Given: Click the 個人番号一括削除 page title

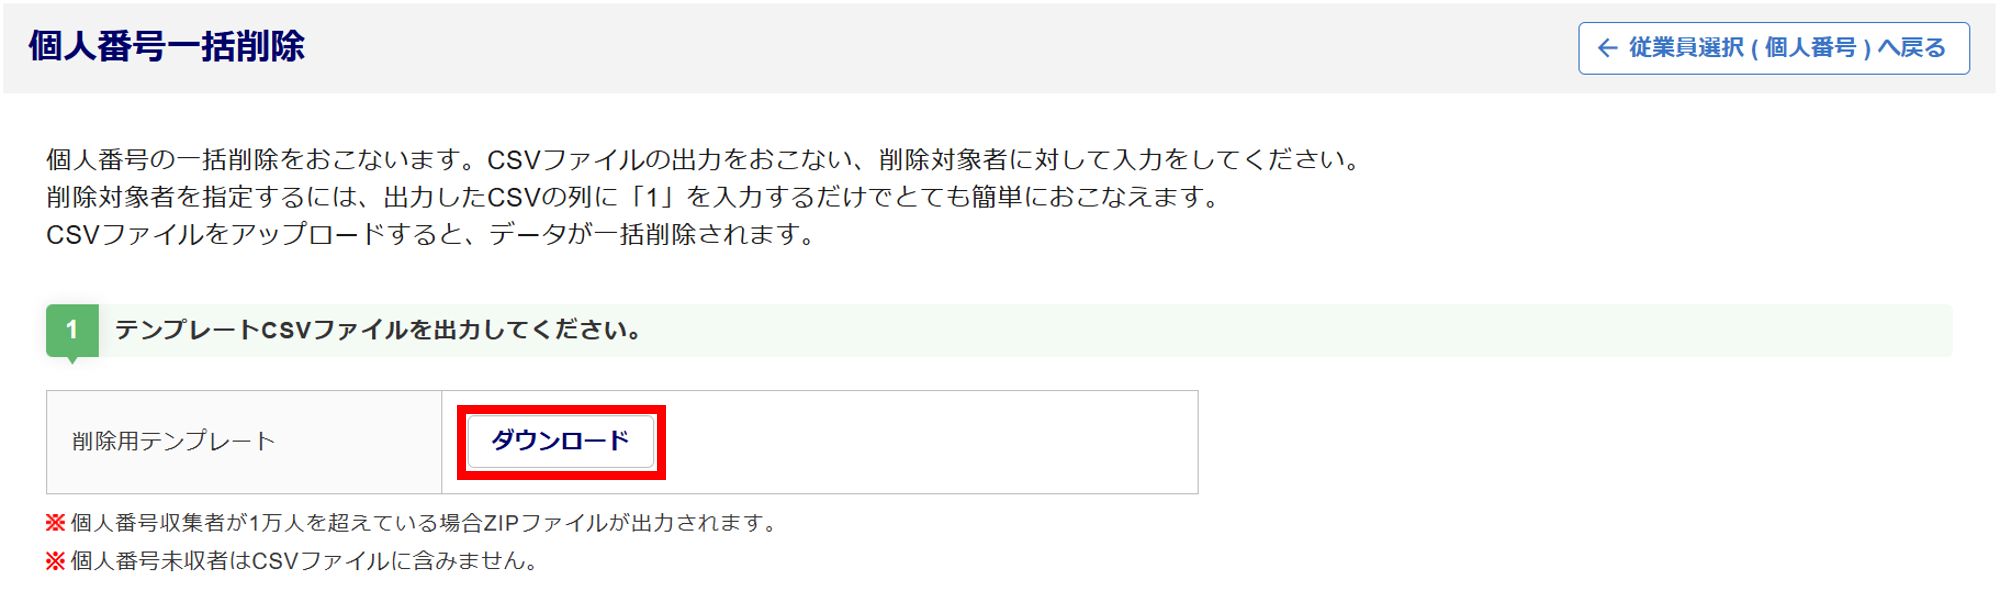Looking at the screenshot, I should pyautogui.click(x=167, y=47).
